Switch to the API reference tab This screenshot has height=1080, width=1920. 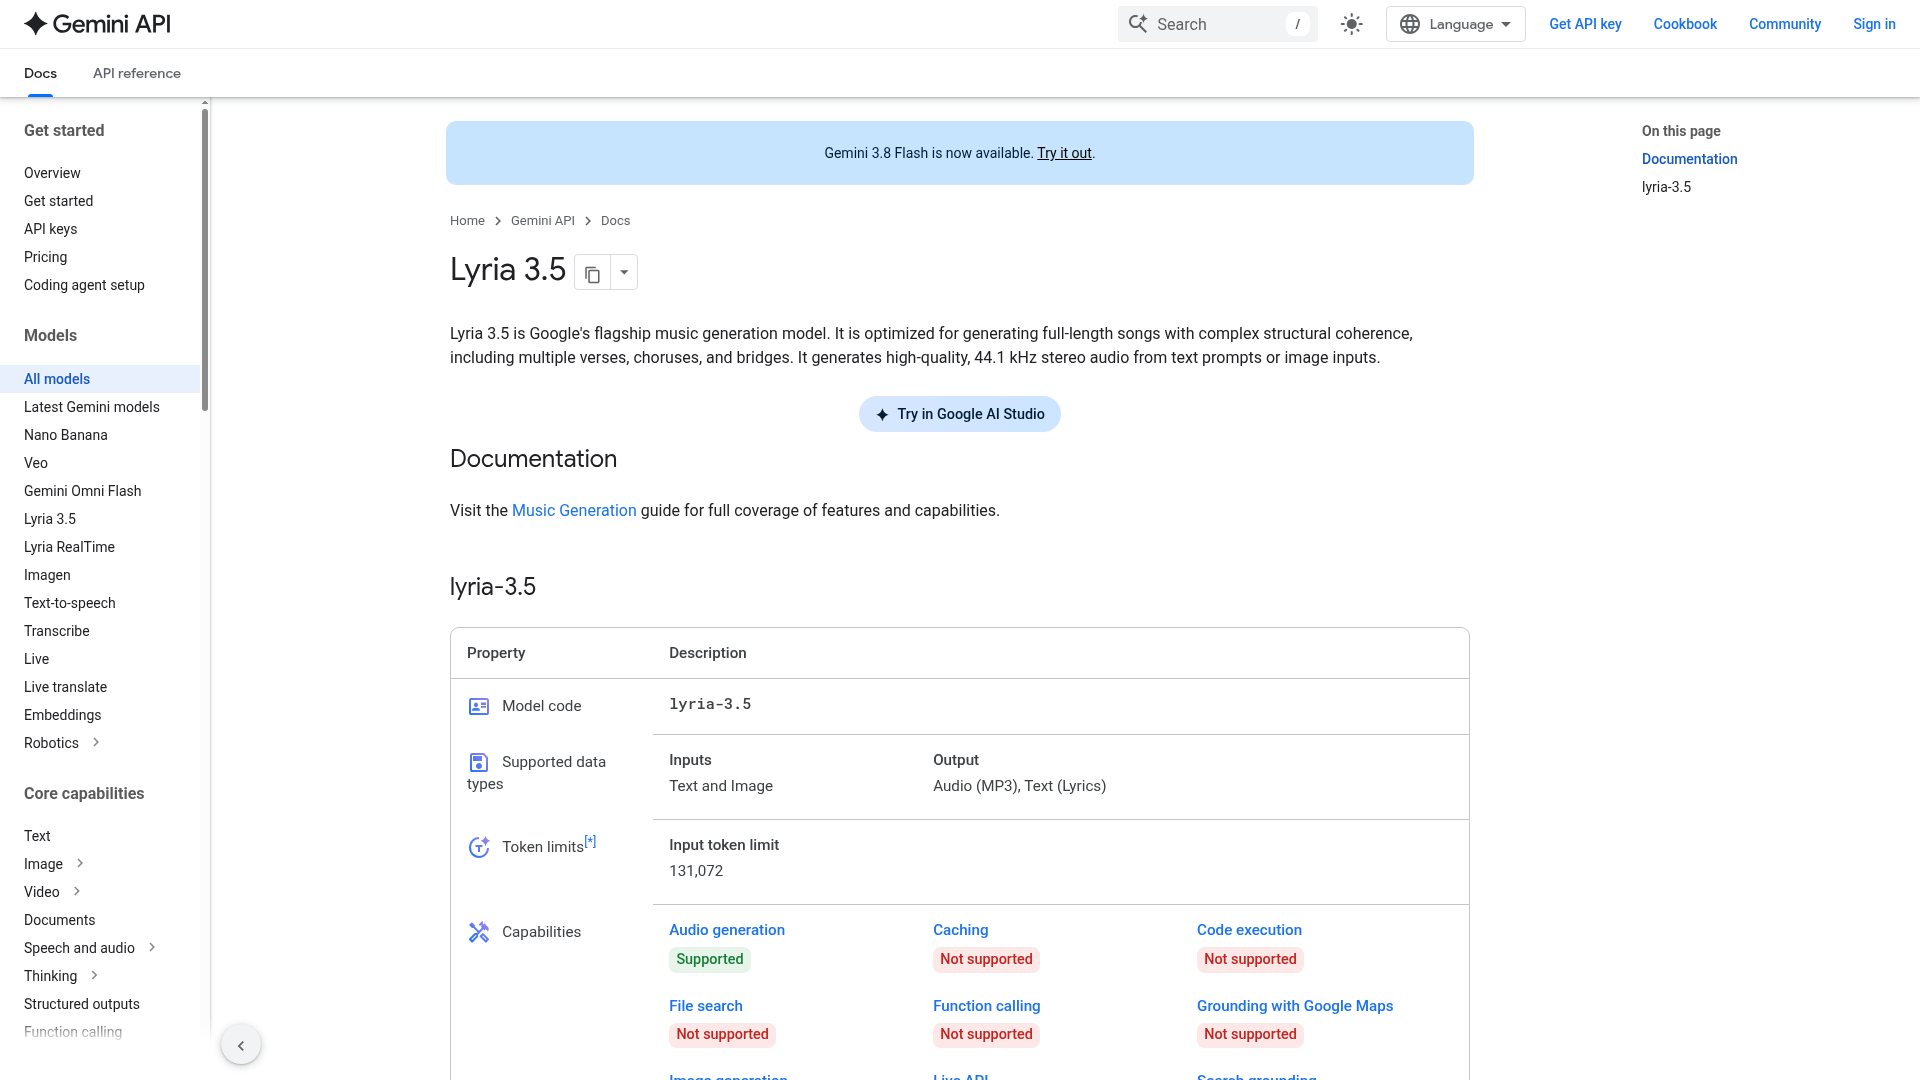(137, 73)
